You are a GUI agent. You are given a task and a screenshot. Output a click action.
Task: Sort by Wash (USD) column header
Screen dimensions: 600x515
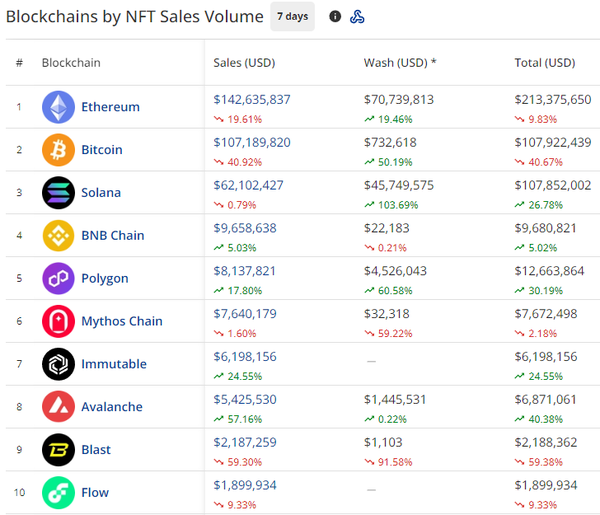400,63
